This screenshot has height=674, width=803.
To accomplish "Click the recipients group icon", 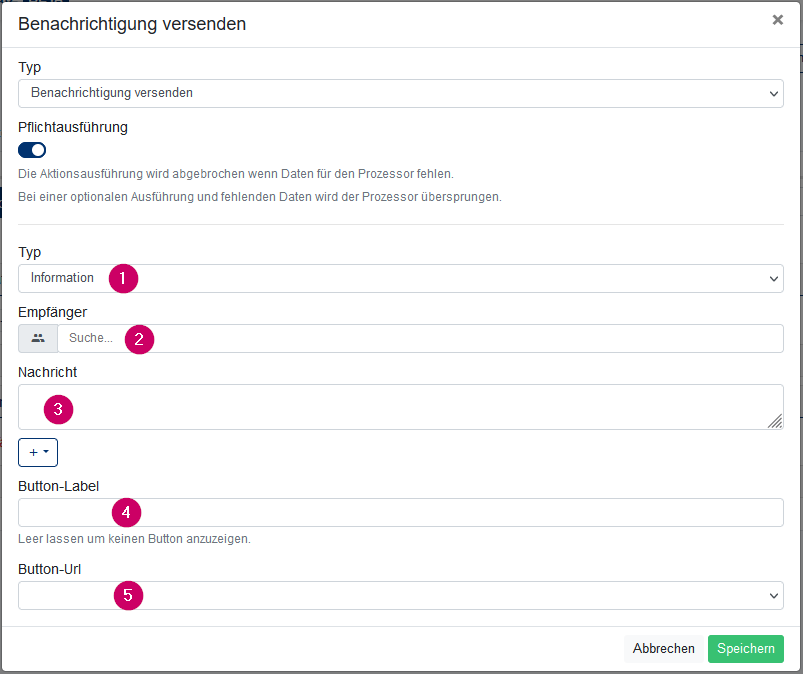I will [x=38, y=338].
